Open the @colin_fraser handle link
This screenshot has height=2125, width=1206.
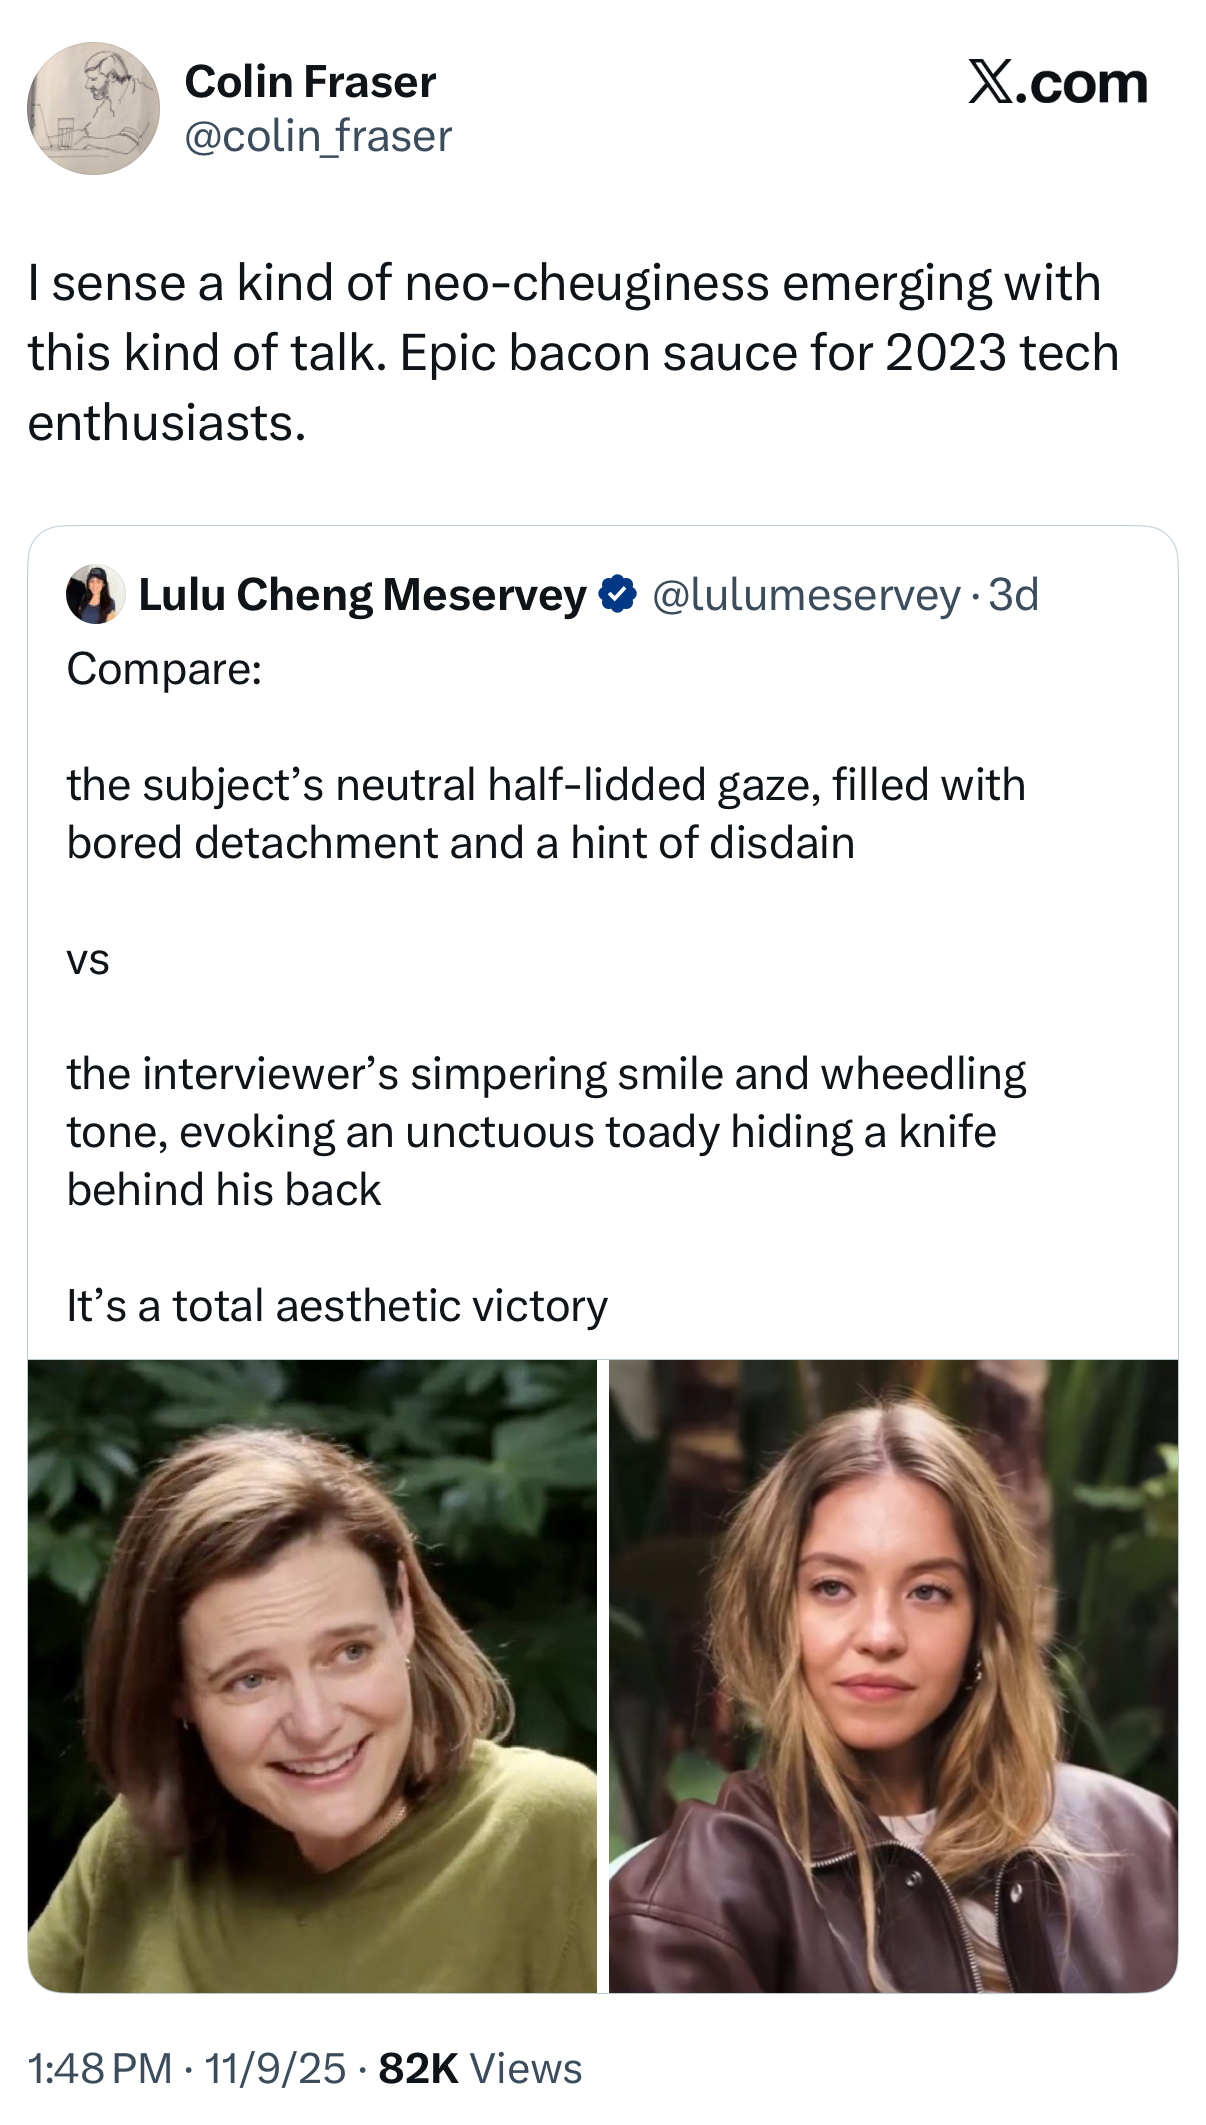pos(318,136)
